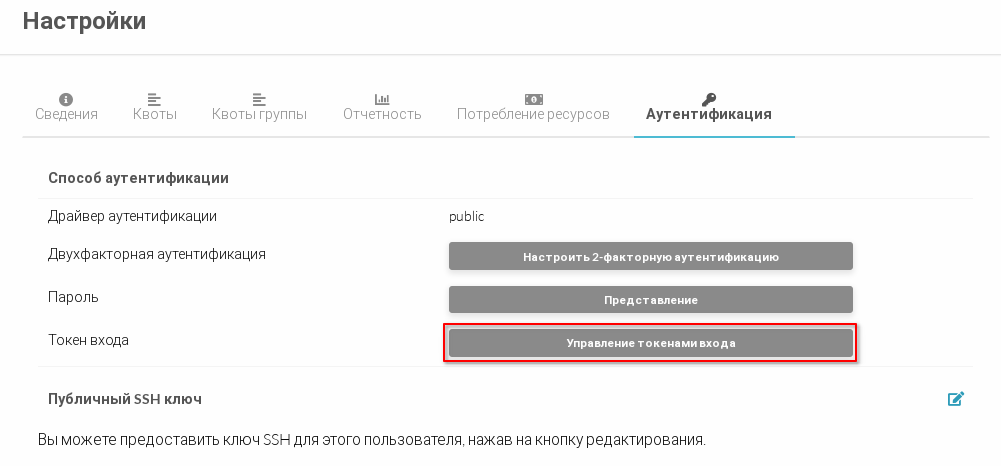Click the list icon above Квоты
Screen dimensions: 1001x466
click(x=154, y=99)
